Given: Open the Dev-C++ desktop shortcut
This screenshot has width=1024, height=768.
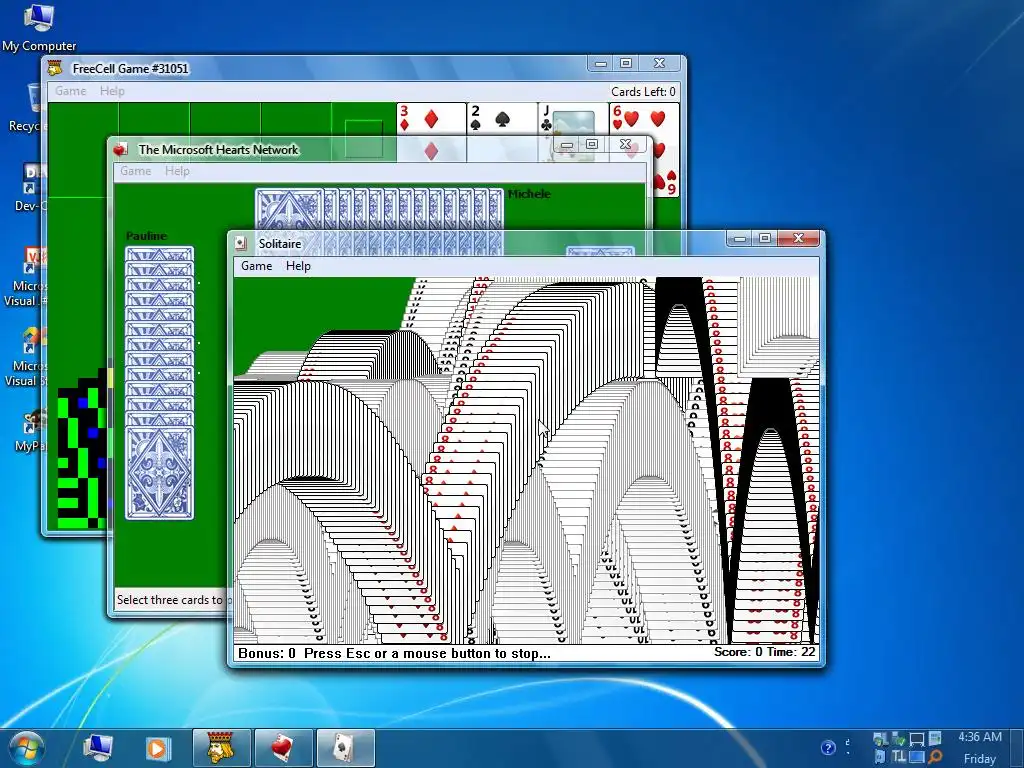Looking at the screenshot, I should (30, 187).
